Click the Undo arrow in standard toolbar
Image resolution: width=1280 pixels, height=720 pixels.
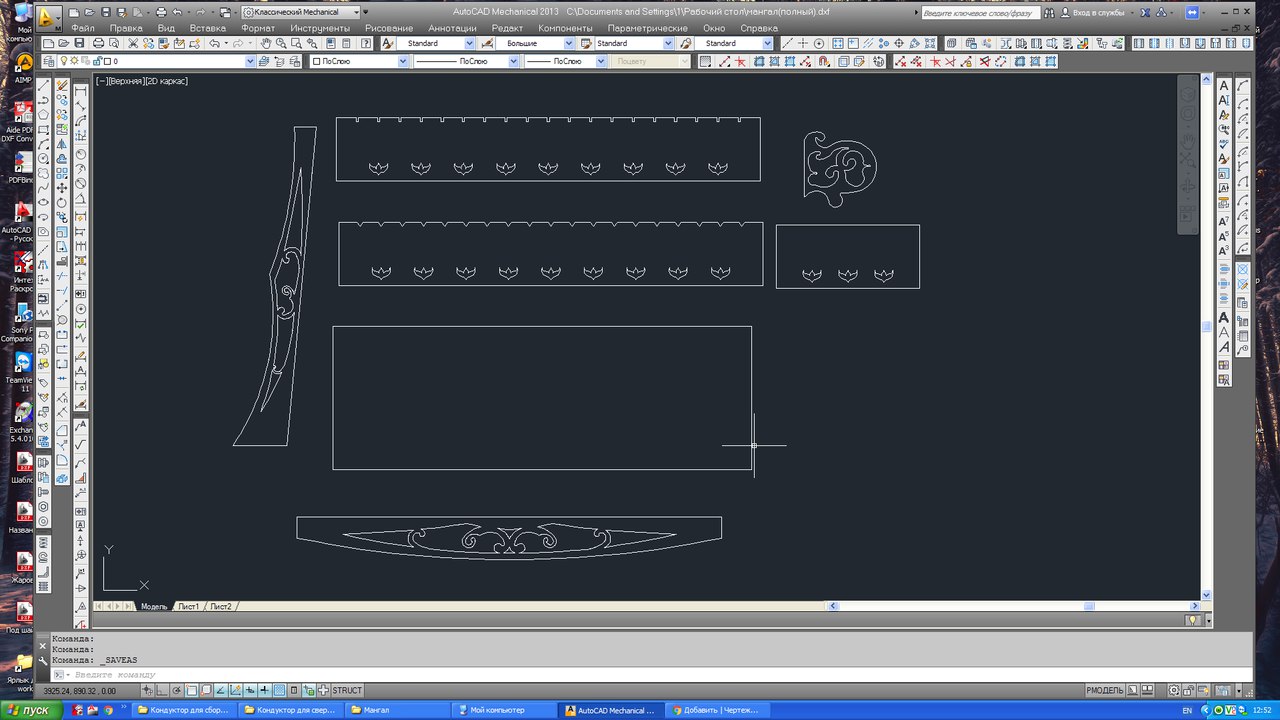pyautogui.click(x=214, y=44)
